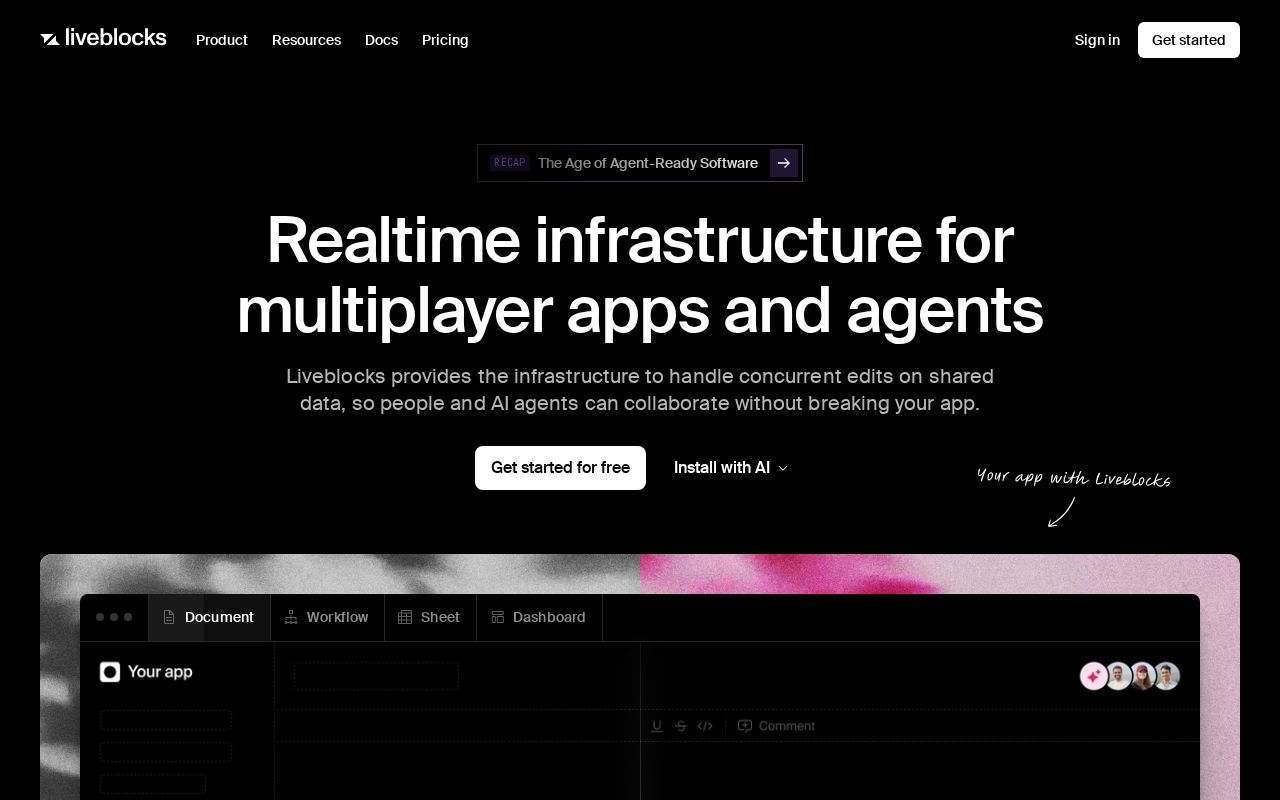Open the Resources menu
The width and height of the screenshot is (1280, 800).
pyautogui.click(x=306, y=40)
